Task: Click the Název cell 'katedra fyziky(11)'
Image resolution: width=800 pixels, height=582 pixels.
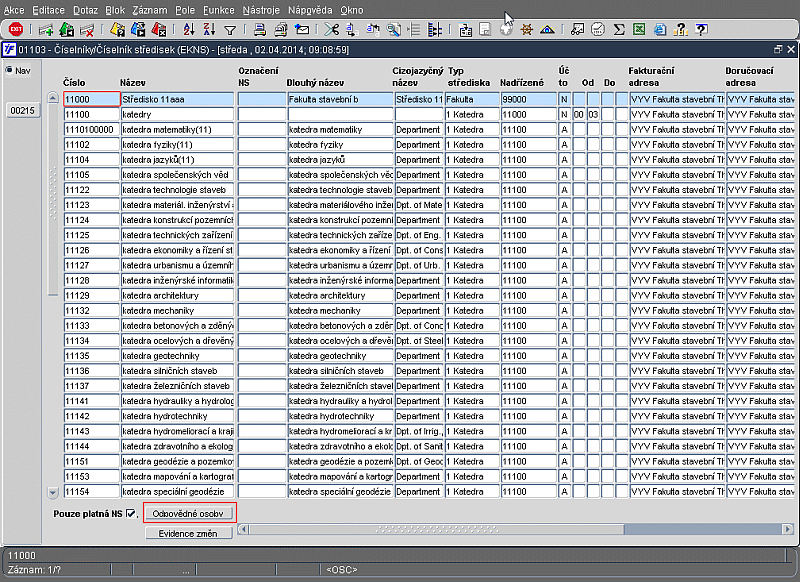Action: 177,144
